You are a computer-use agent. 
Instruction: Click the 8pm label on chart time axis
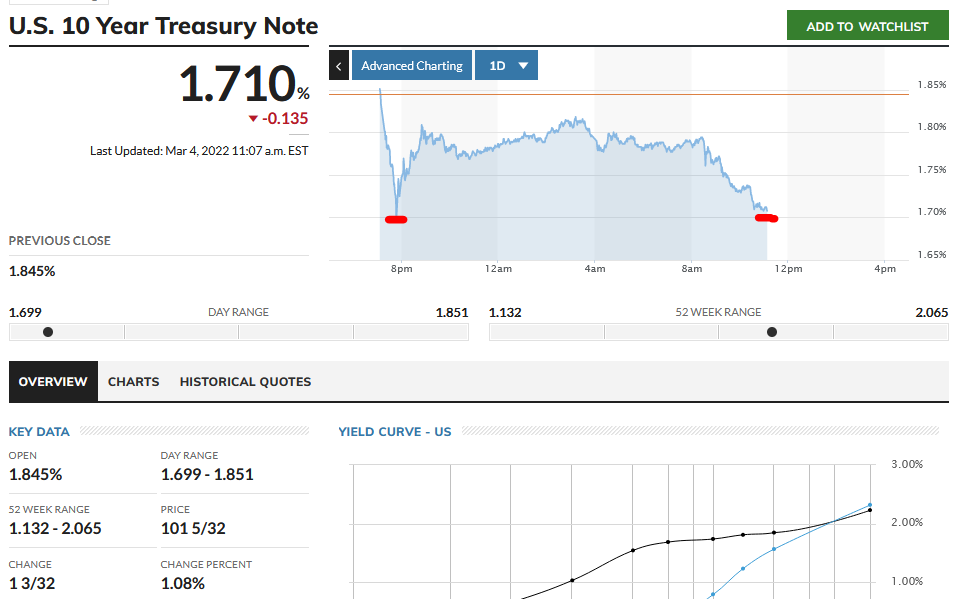[x=402, y=269]
